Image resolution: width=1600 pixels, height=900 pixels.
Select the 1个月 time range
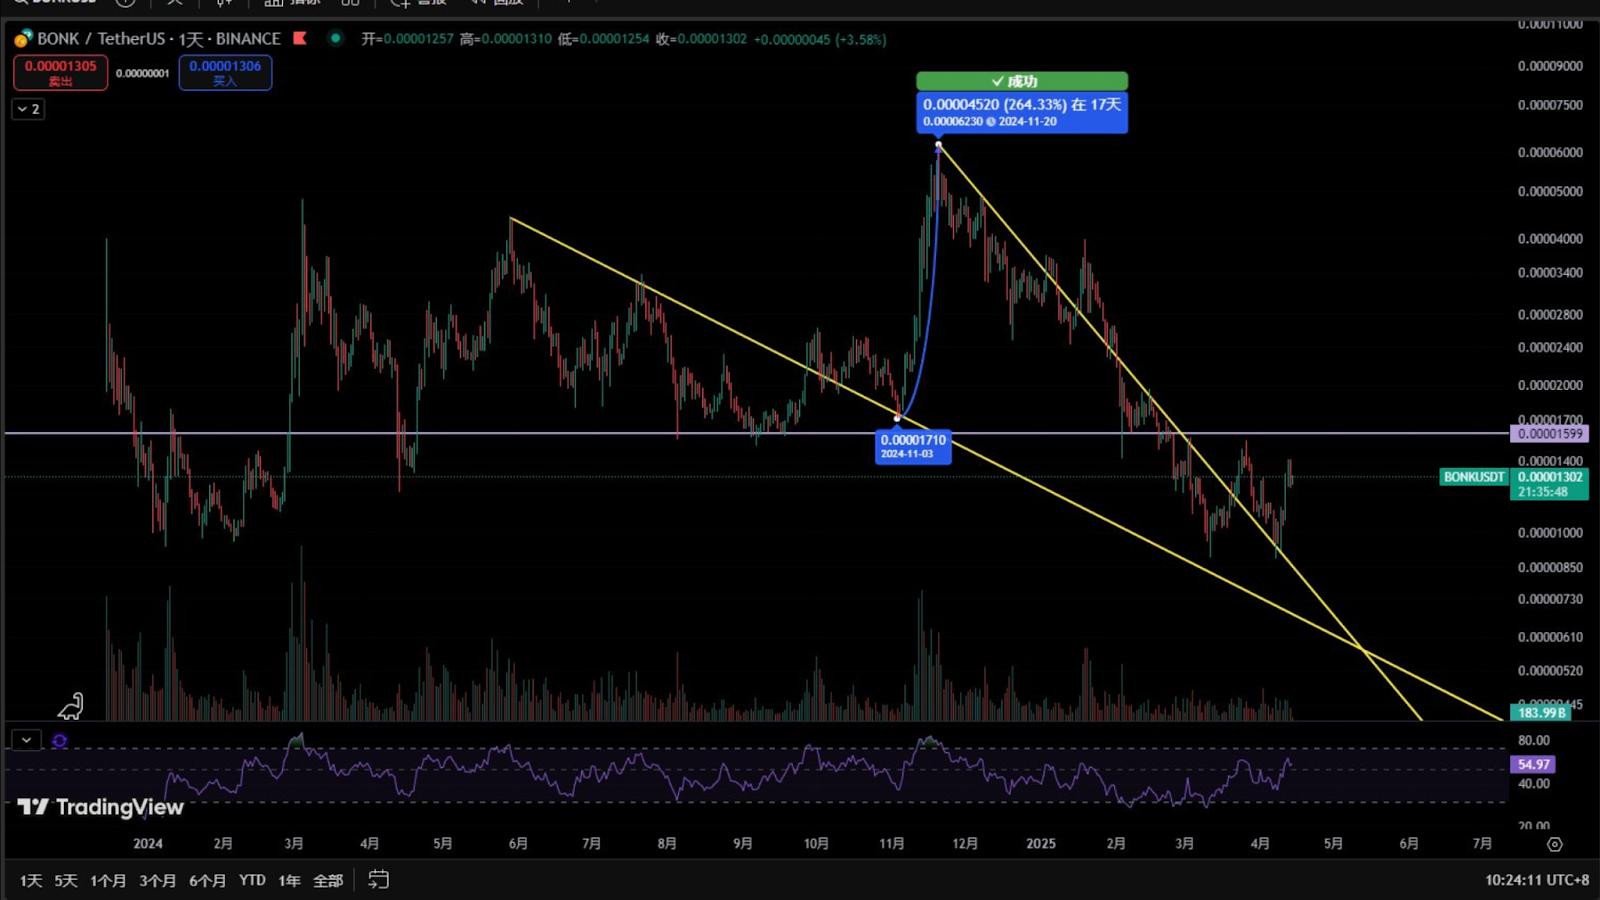pyautogui.click(x=108, y=880)
